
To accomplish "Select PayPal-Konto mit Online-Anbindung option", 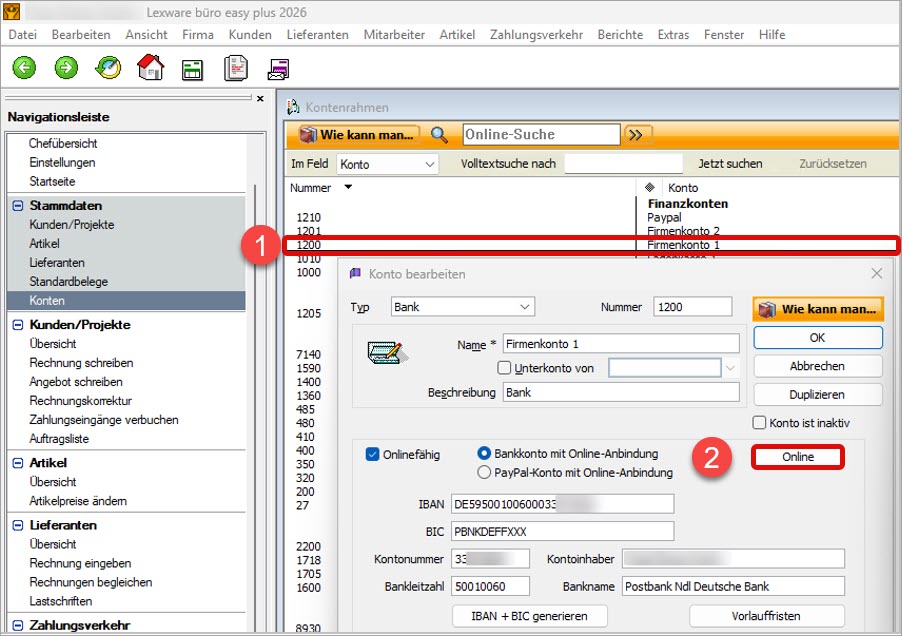I will 485,473.
